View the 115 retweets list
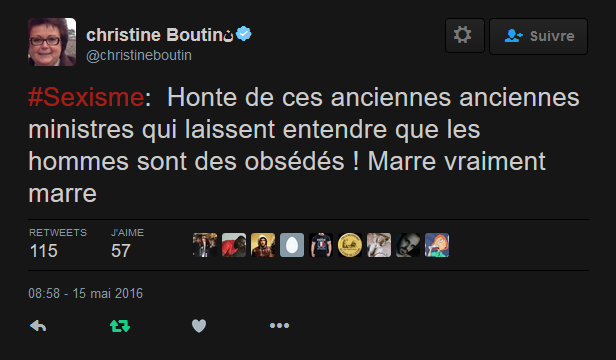Image resolution: width=616 pixels, height=360 pixels. coord(58,244)
